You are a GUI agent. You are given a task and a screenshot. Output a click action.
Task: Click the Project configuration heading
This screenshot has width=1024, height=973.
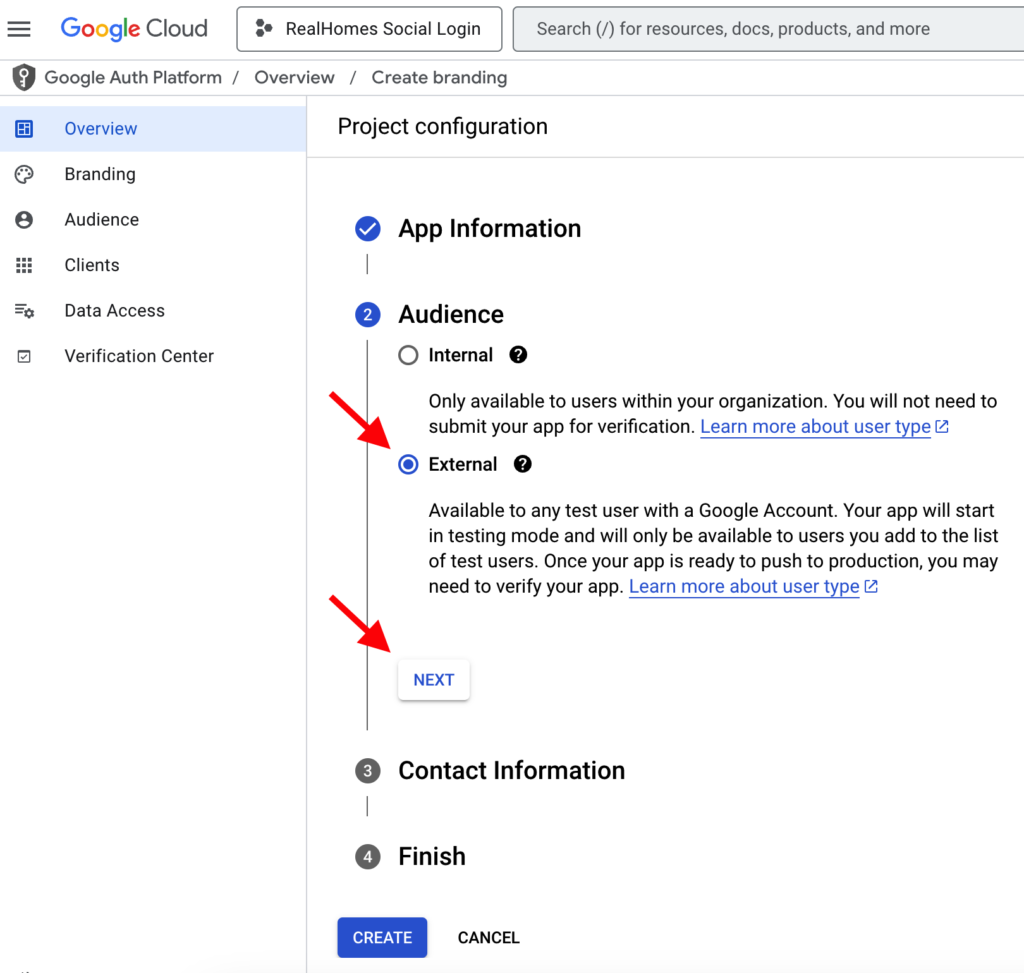(443, 126)
